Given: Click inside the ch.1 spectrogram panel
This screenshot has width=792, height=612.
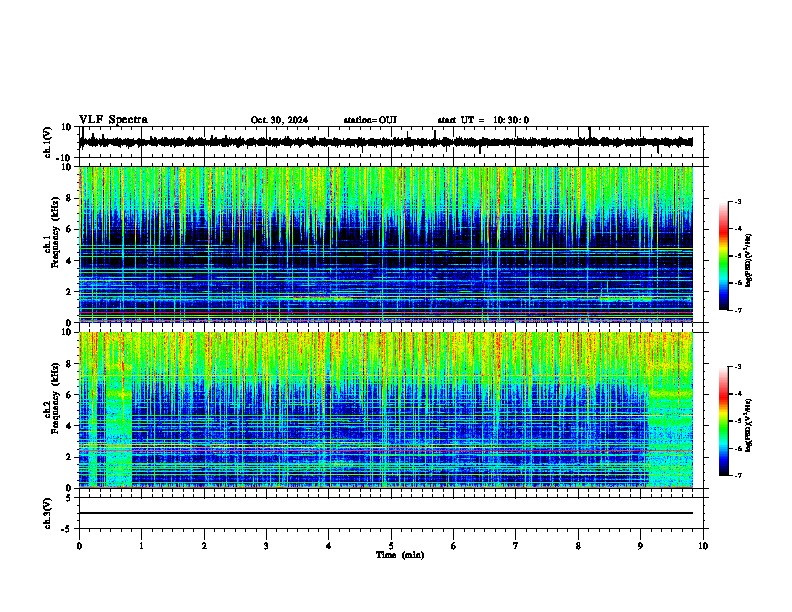Looking at the screenshot, I should click(386, 244).
